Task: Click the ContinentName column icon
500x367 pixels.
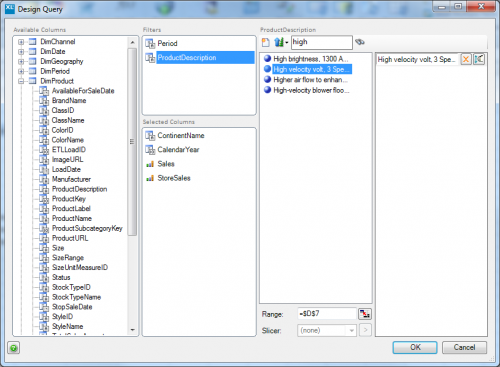Action: pos(150,136)
